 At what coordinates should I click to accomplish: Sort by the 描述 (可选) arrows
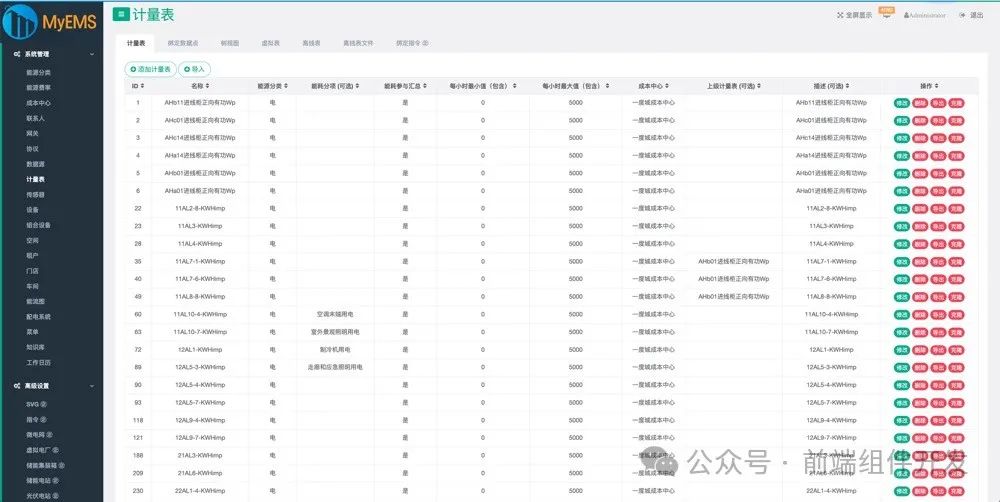(x=847, y=85)
